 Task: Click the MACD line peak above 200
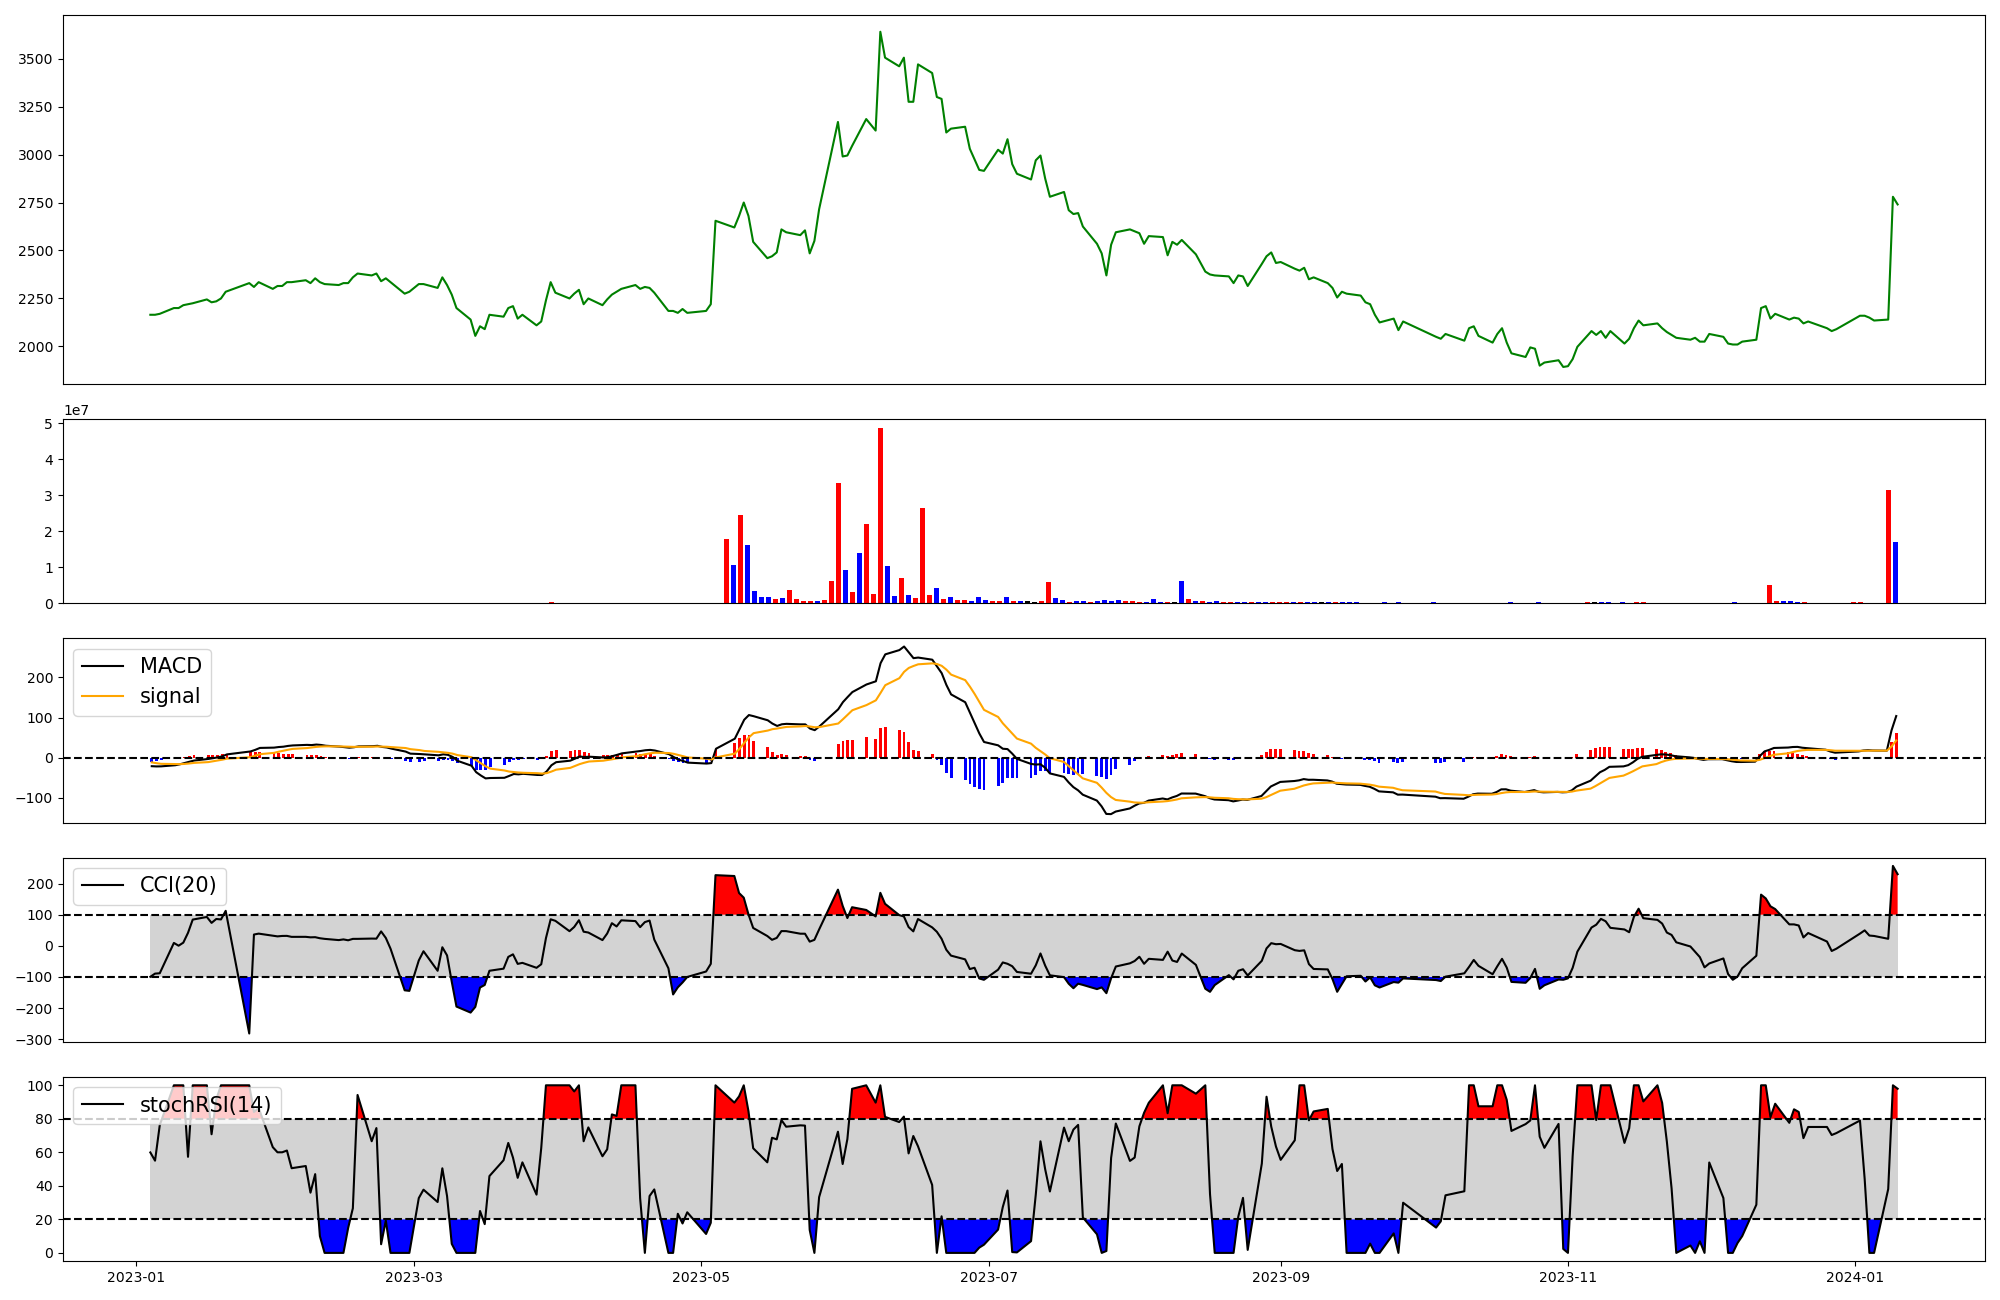tap(904, 647)
